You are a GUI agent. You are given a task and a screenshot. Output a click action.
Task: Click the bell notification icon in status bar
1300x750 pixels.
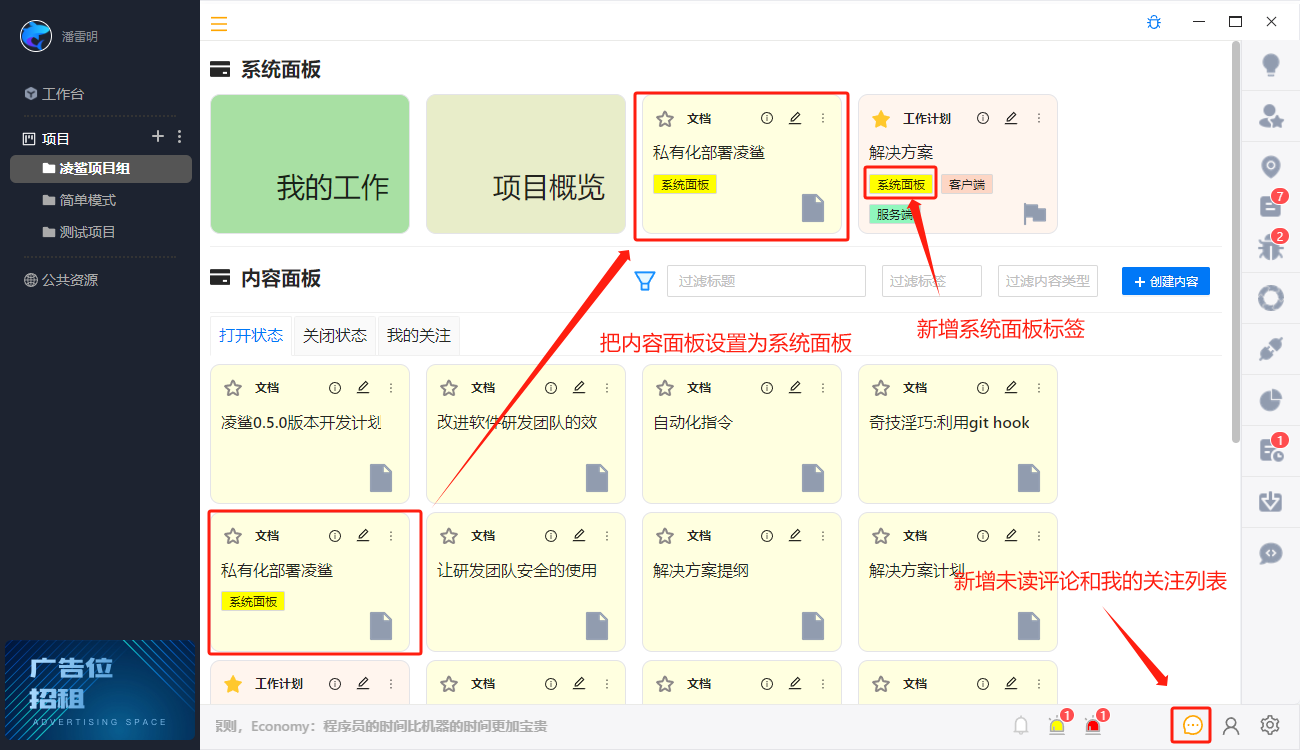[x=1021, y=725]
